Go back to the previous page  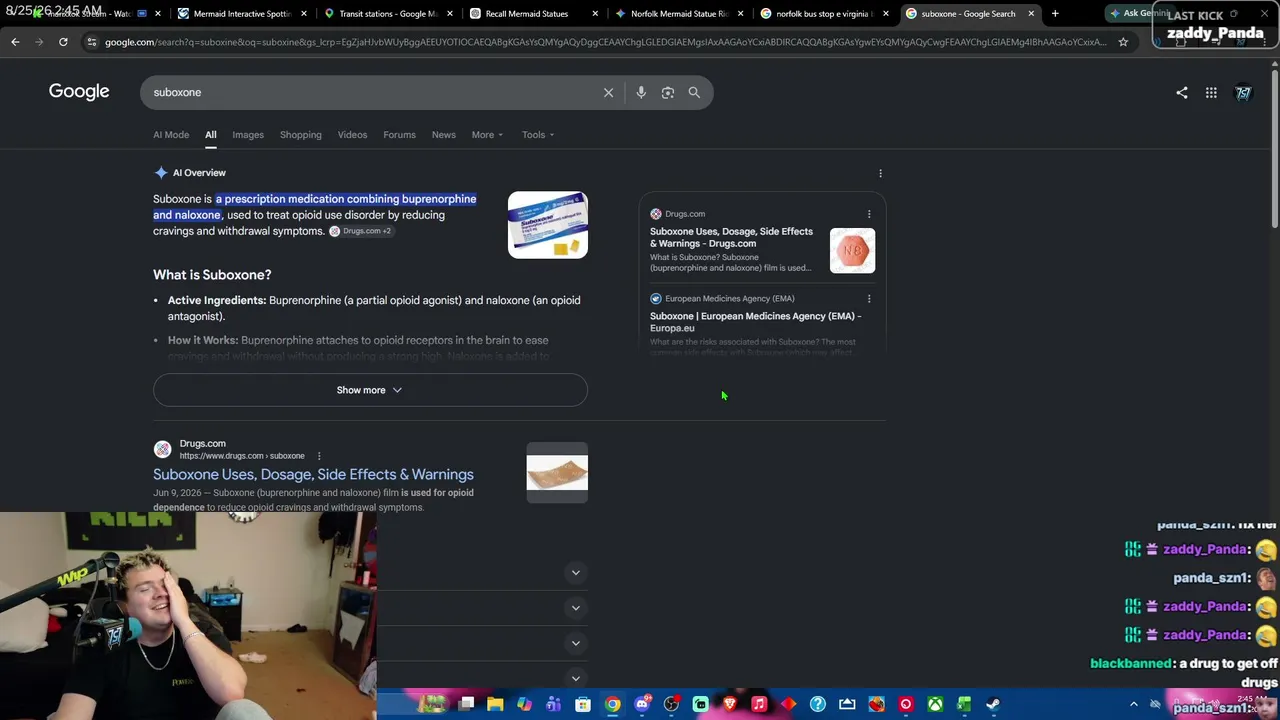coord(15,42)
